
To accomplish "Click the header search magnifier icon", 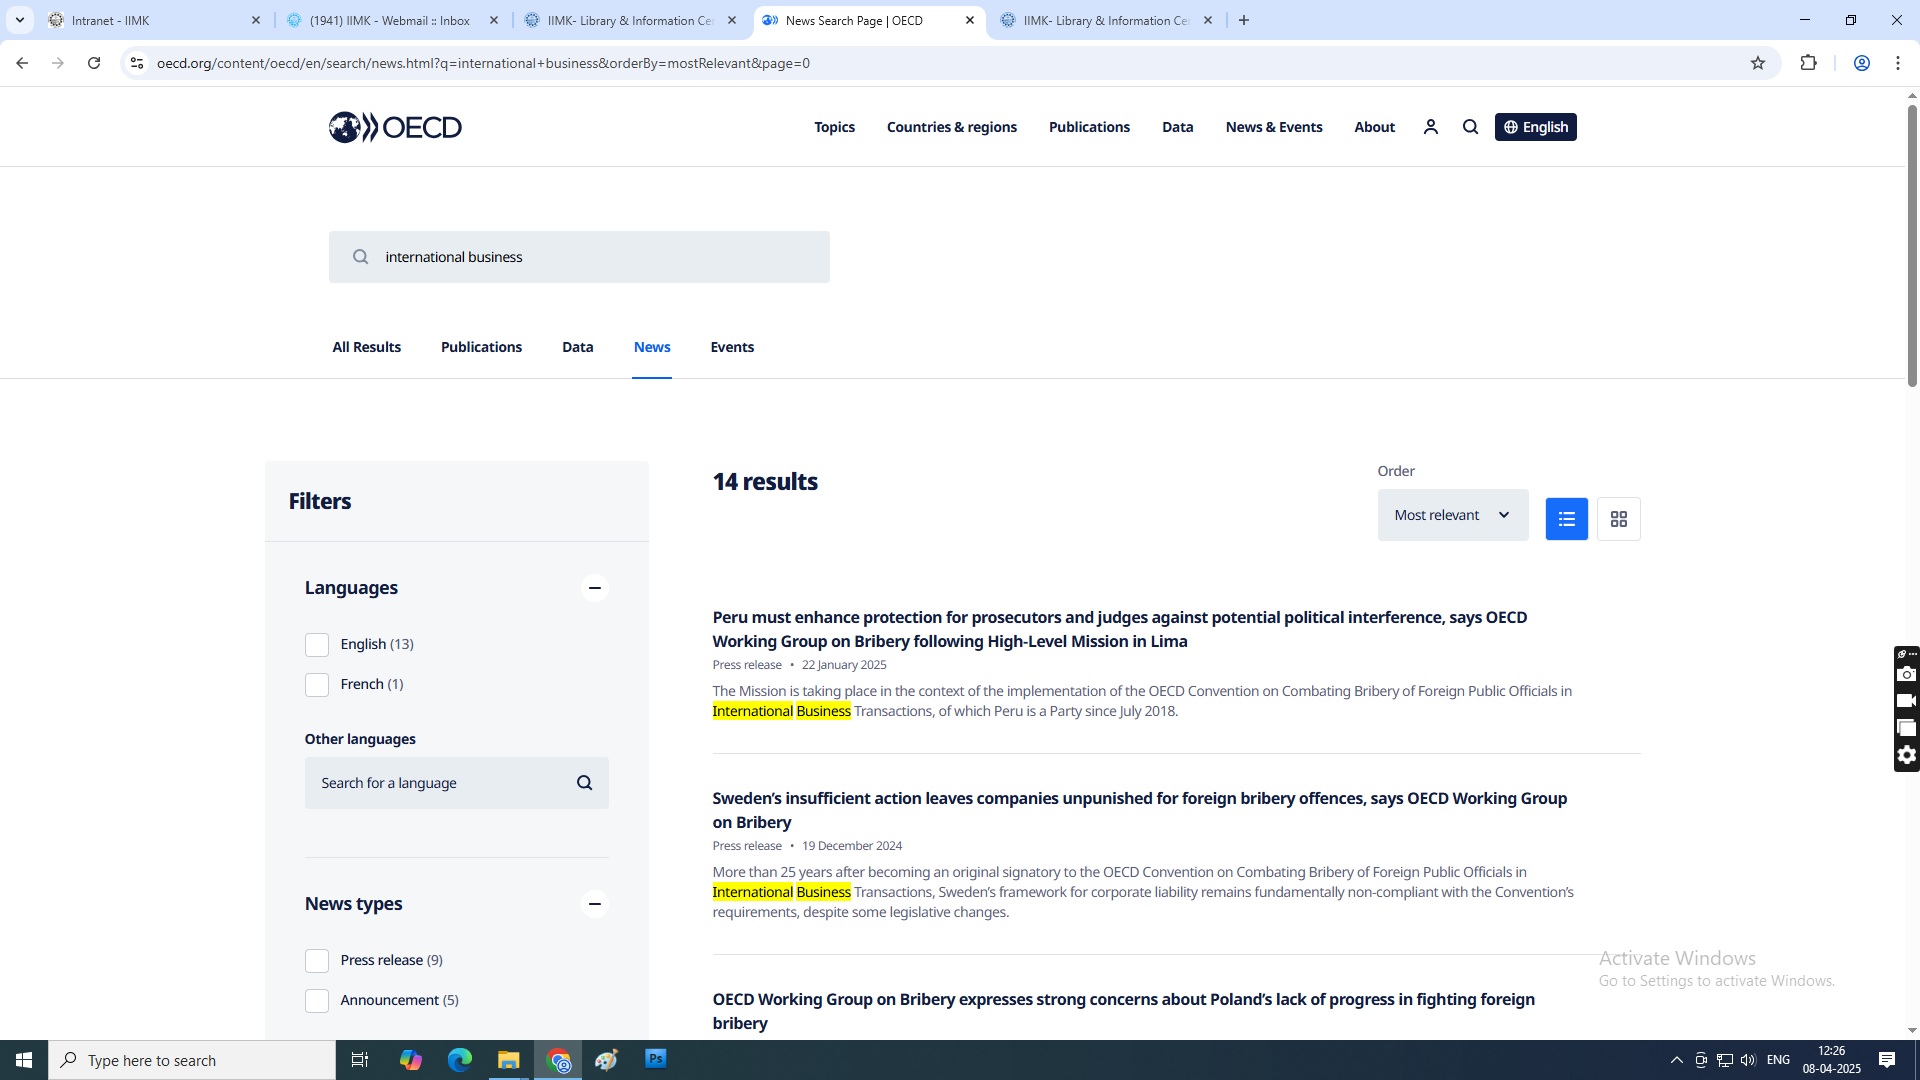I will click(1470, 127).
